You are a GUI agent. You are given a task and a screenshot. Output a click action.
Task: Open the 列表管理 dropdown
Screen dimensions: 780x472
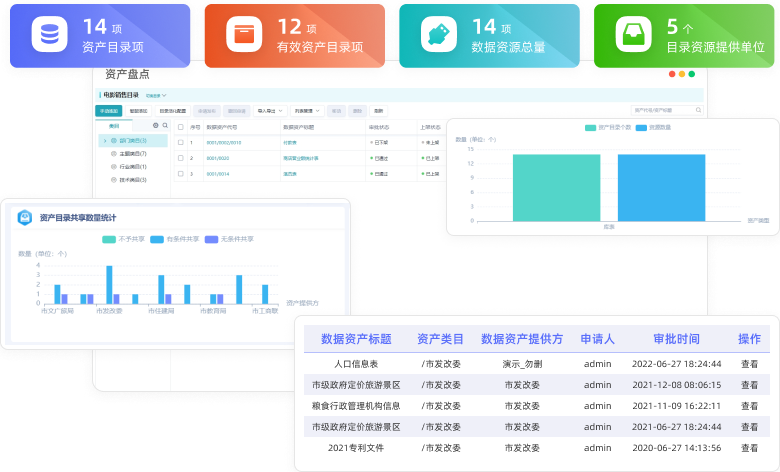[x=306, y=110]
